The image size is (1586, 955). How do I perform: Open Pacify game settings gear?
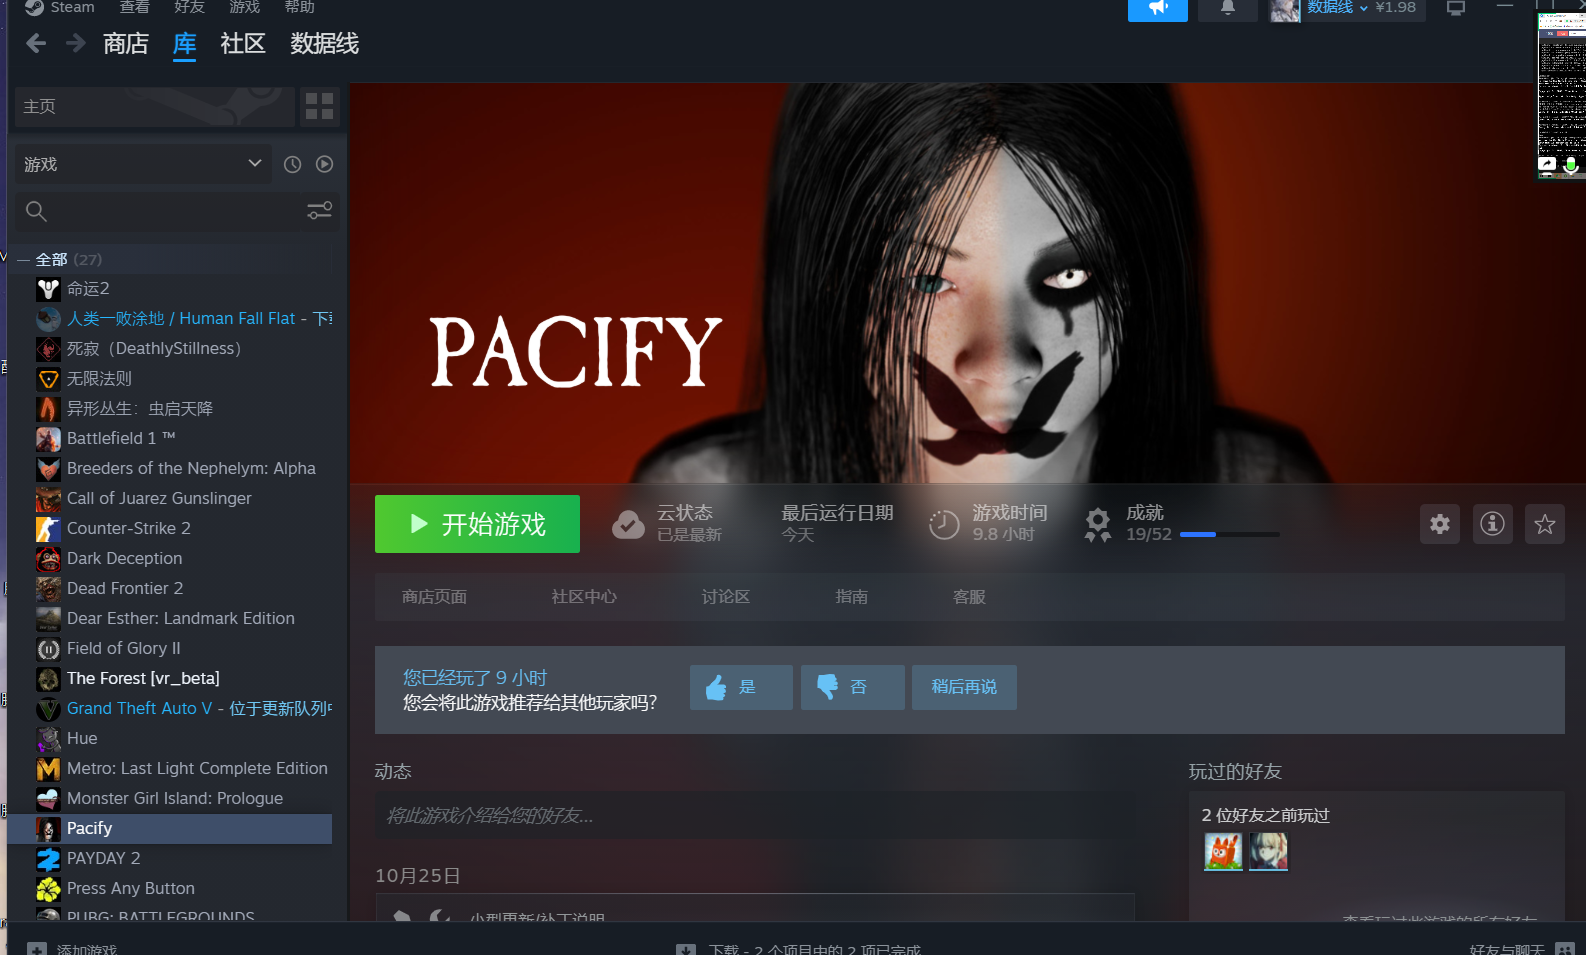[1440, 524]
